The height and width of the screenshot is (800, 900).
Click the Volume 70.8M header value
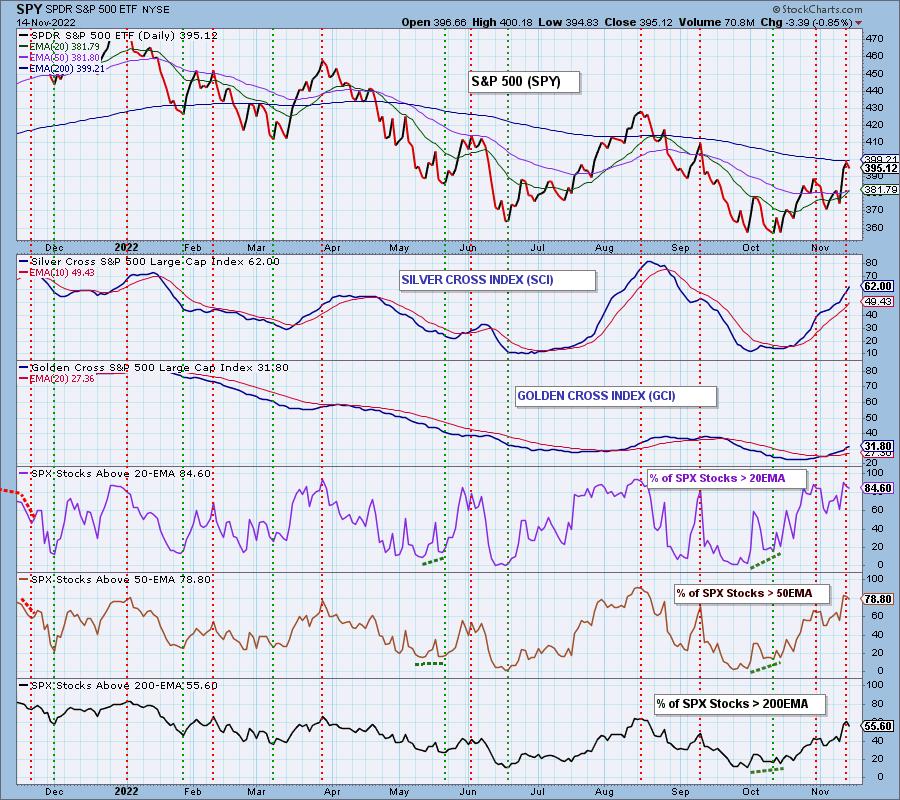point(716,22)
